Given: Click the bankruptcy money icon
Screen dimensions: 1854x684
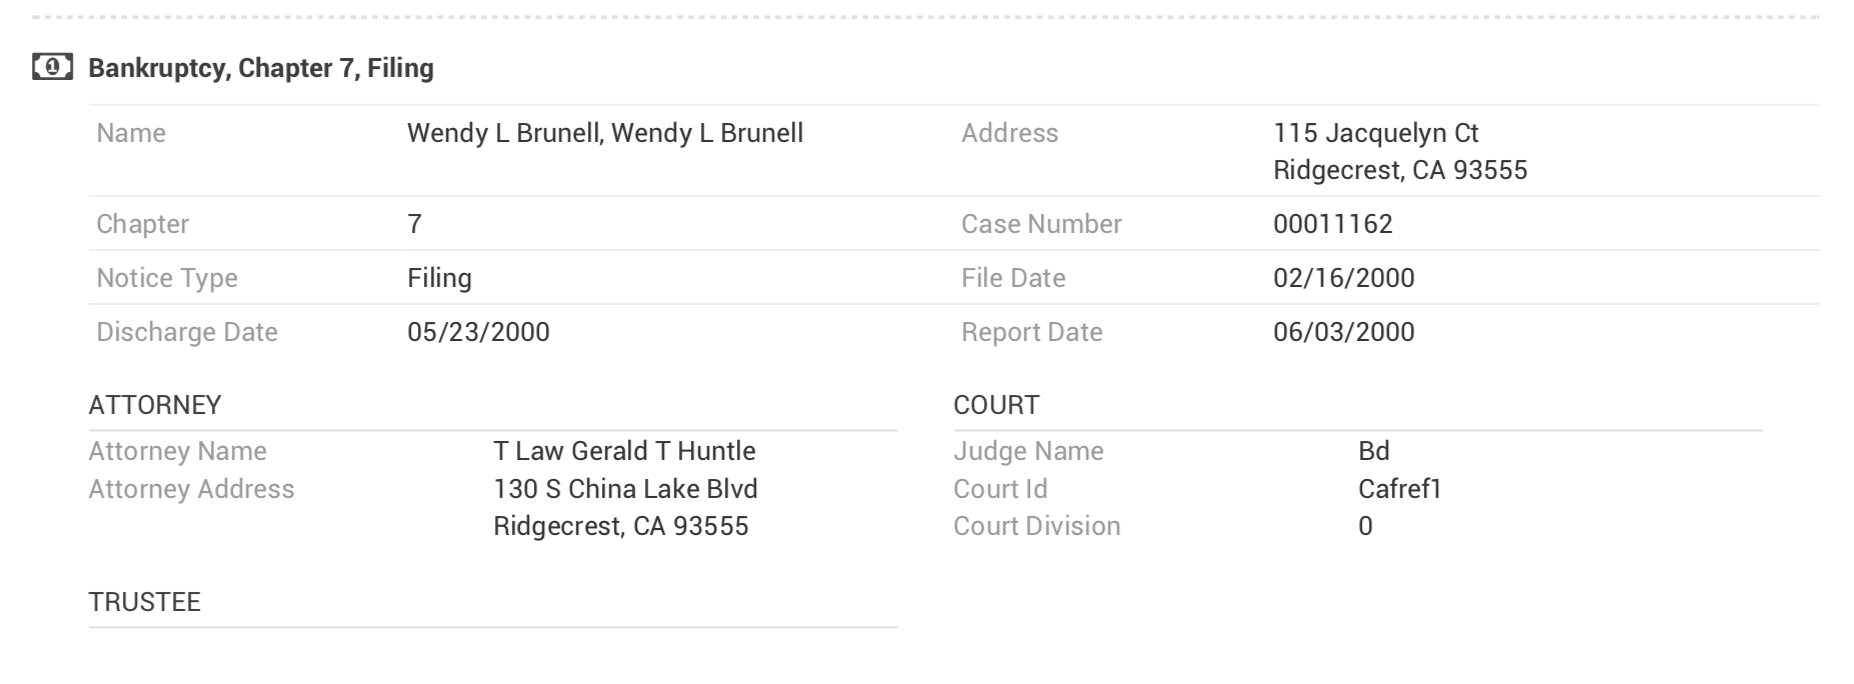Looking at the screenshot, I should click(x=52, y=67).
